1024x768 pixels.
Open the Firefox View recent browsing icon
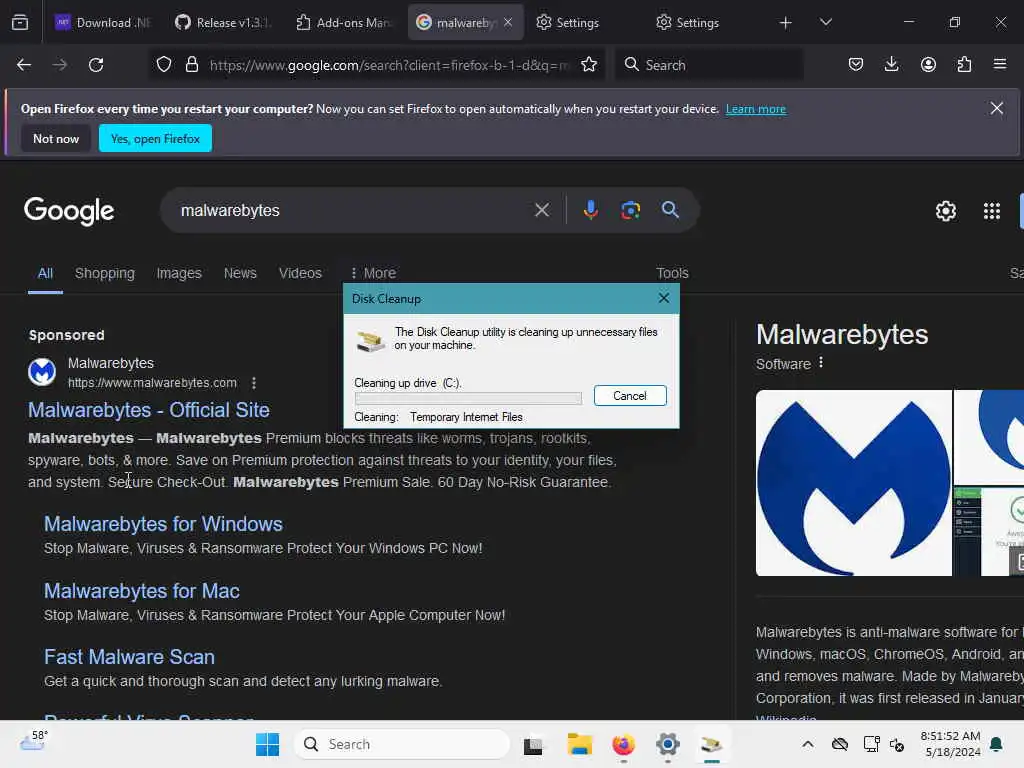(20, 23)
